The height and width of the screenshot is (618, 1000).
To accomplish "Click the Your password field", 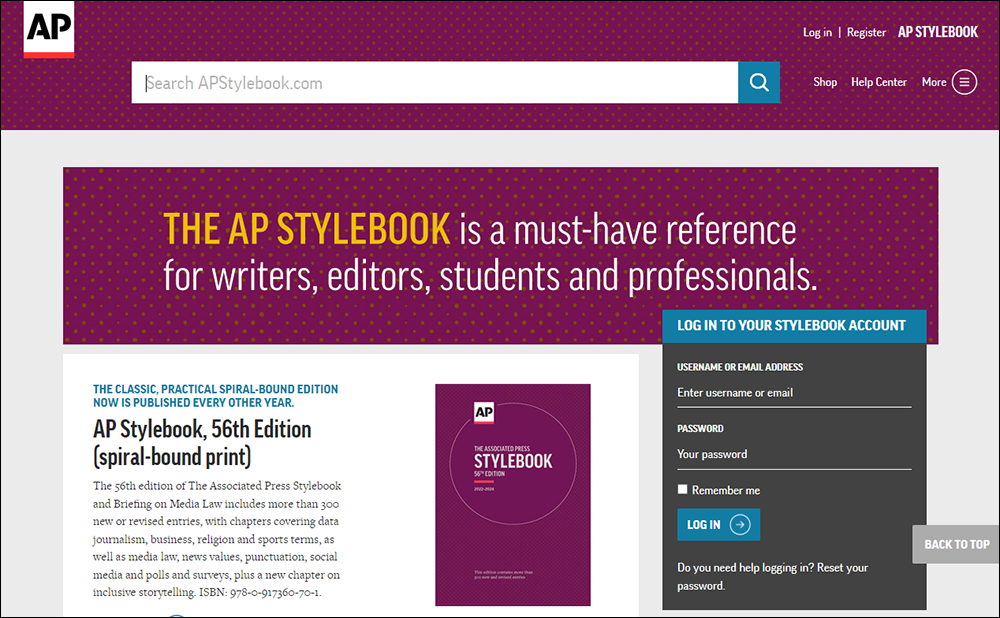I will (x=794, y=454).
